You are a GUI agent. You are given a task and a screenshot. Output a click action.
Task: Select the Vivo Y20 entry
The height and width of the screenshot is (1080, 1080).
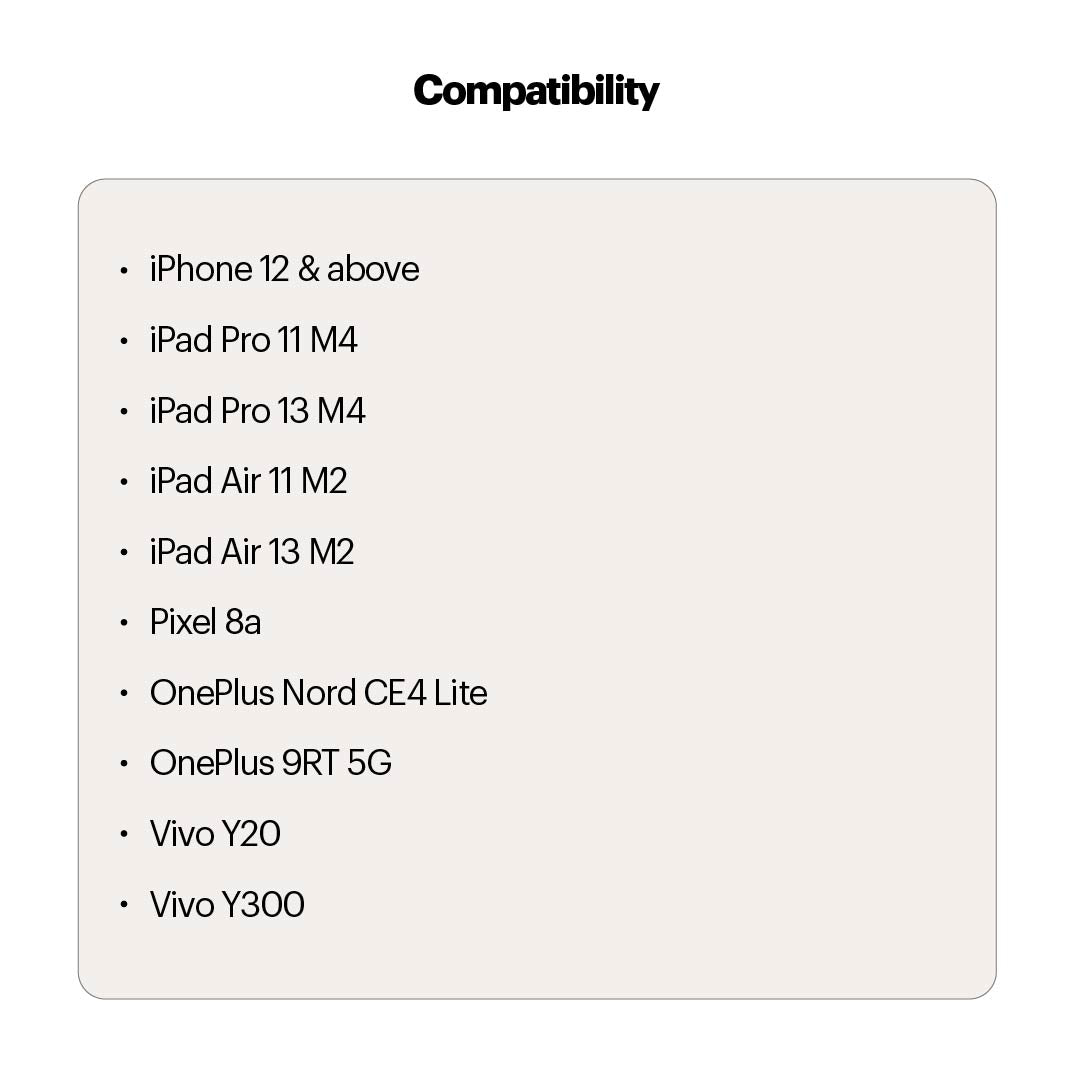(215, 834)
